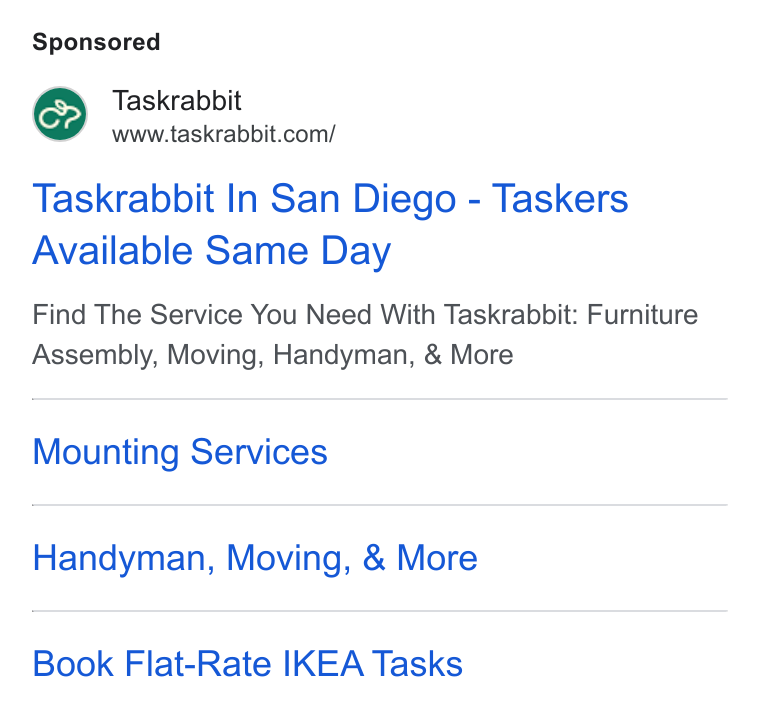This screenshot has height=716, width=760.
Task: Open the sitelink for mounting services
Action: click(x=180, y=452)
